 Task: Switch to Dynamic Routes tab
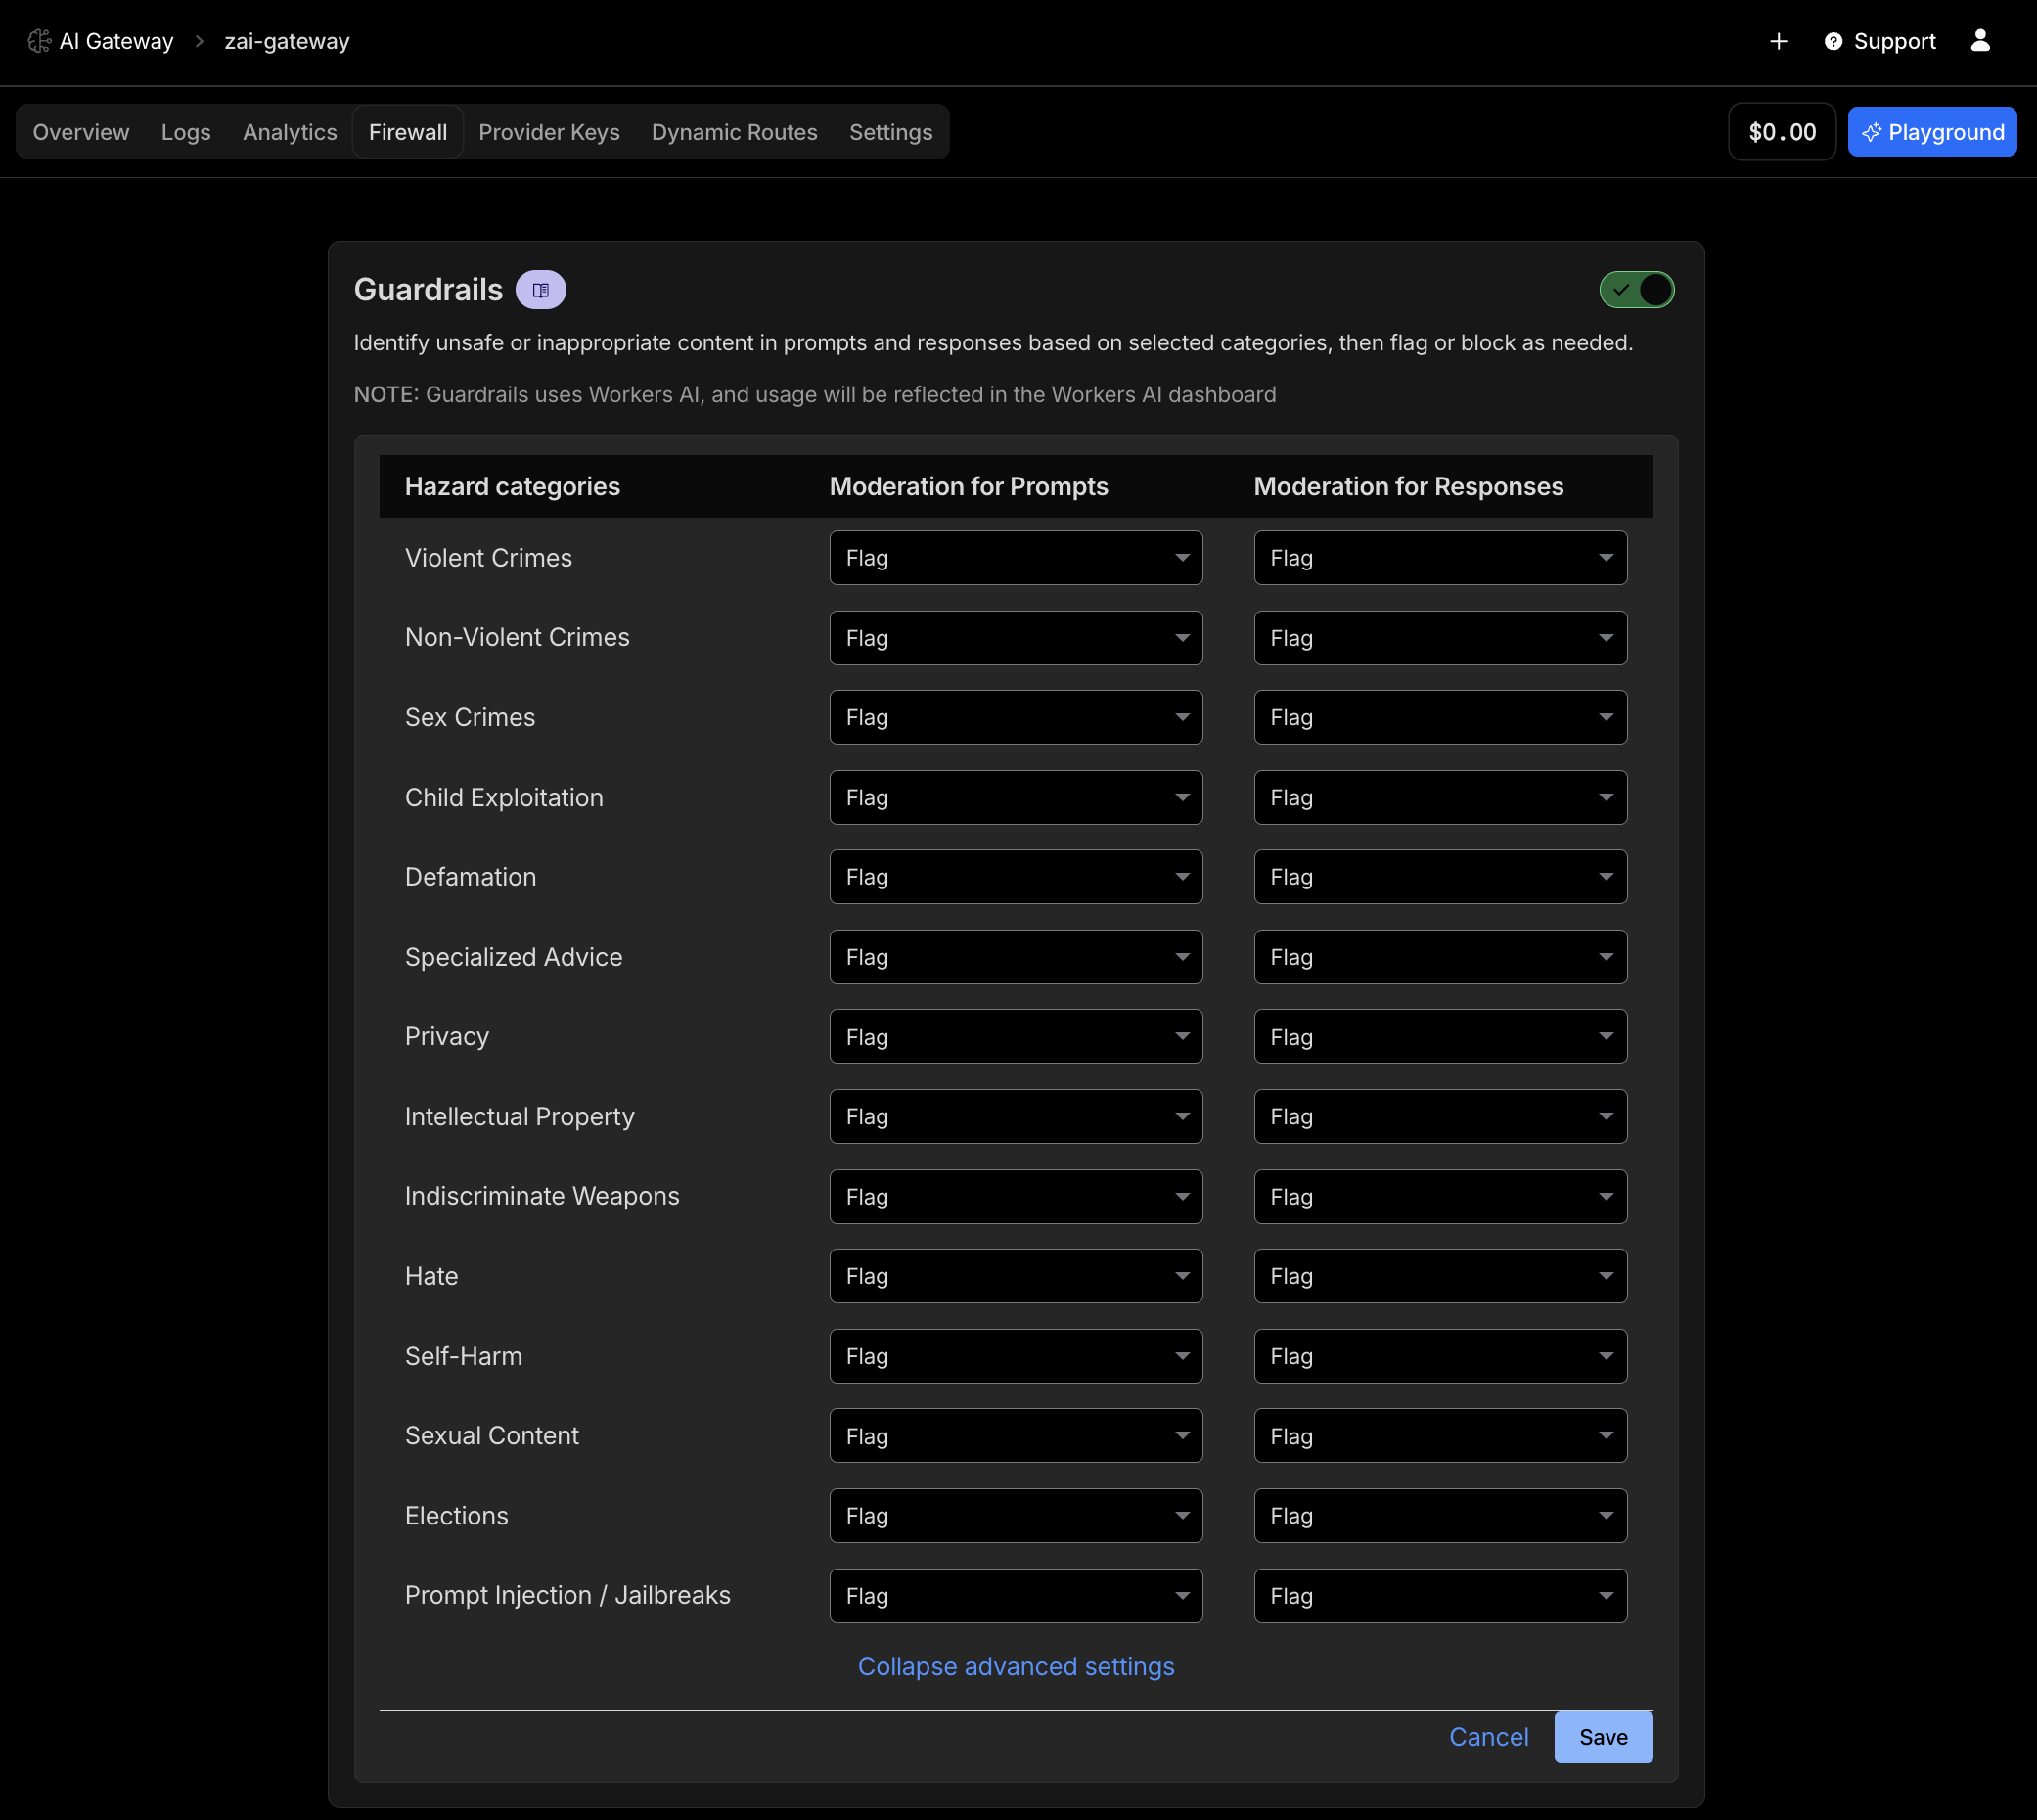[x=734, y=132]
